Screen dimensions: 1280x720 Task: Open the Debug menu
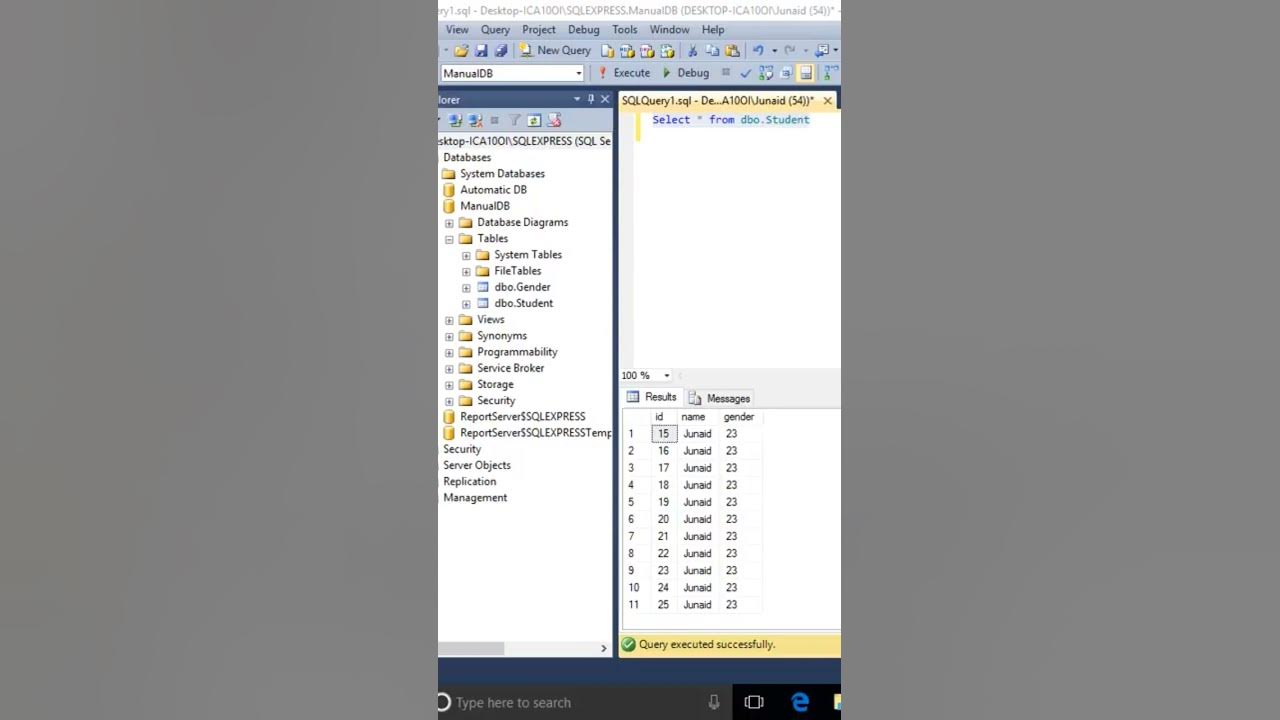pyautogui.click(x=584, y=30)
